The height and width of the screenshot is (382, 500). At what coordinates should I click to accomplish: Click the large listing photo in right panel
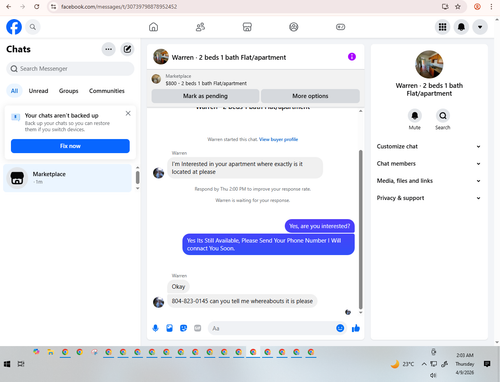(429, 64)
